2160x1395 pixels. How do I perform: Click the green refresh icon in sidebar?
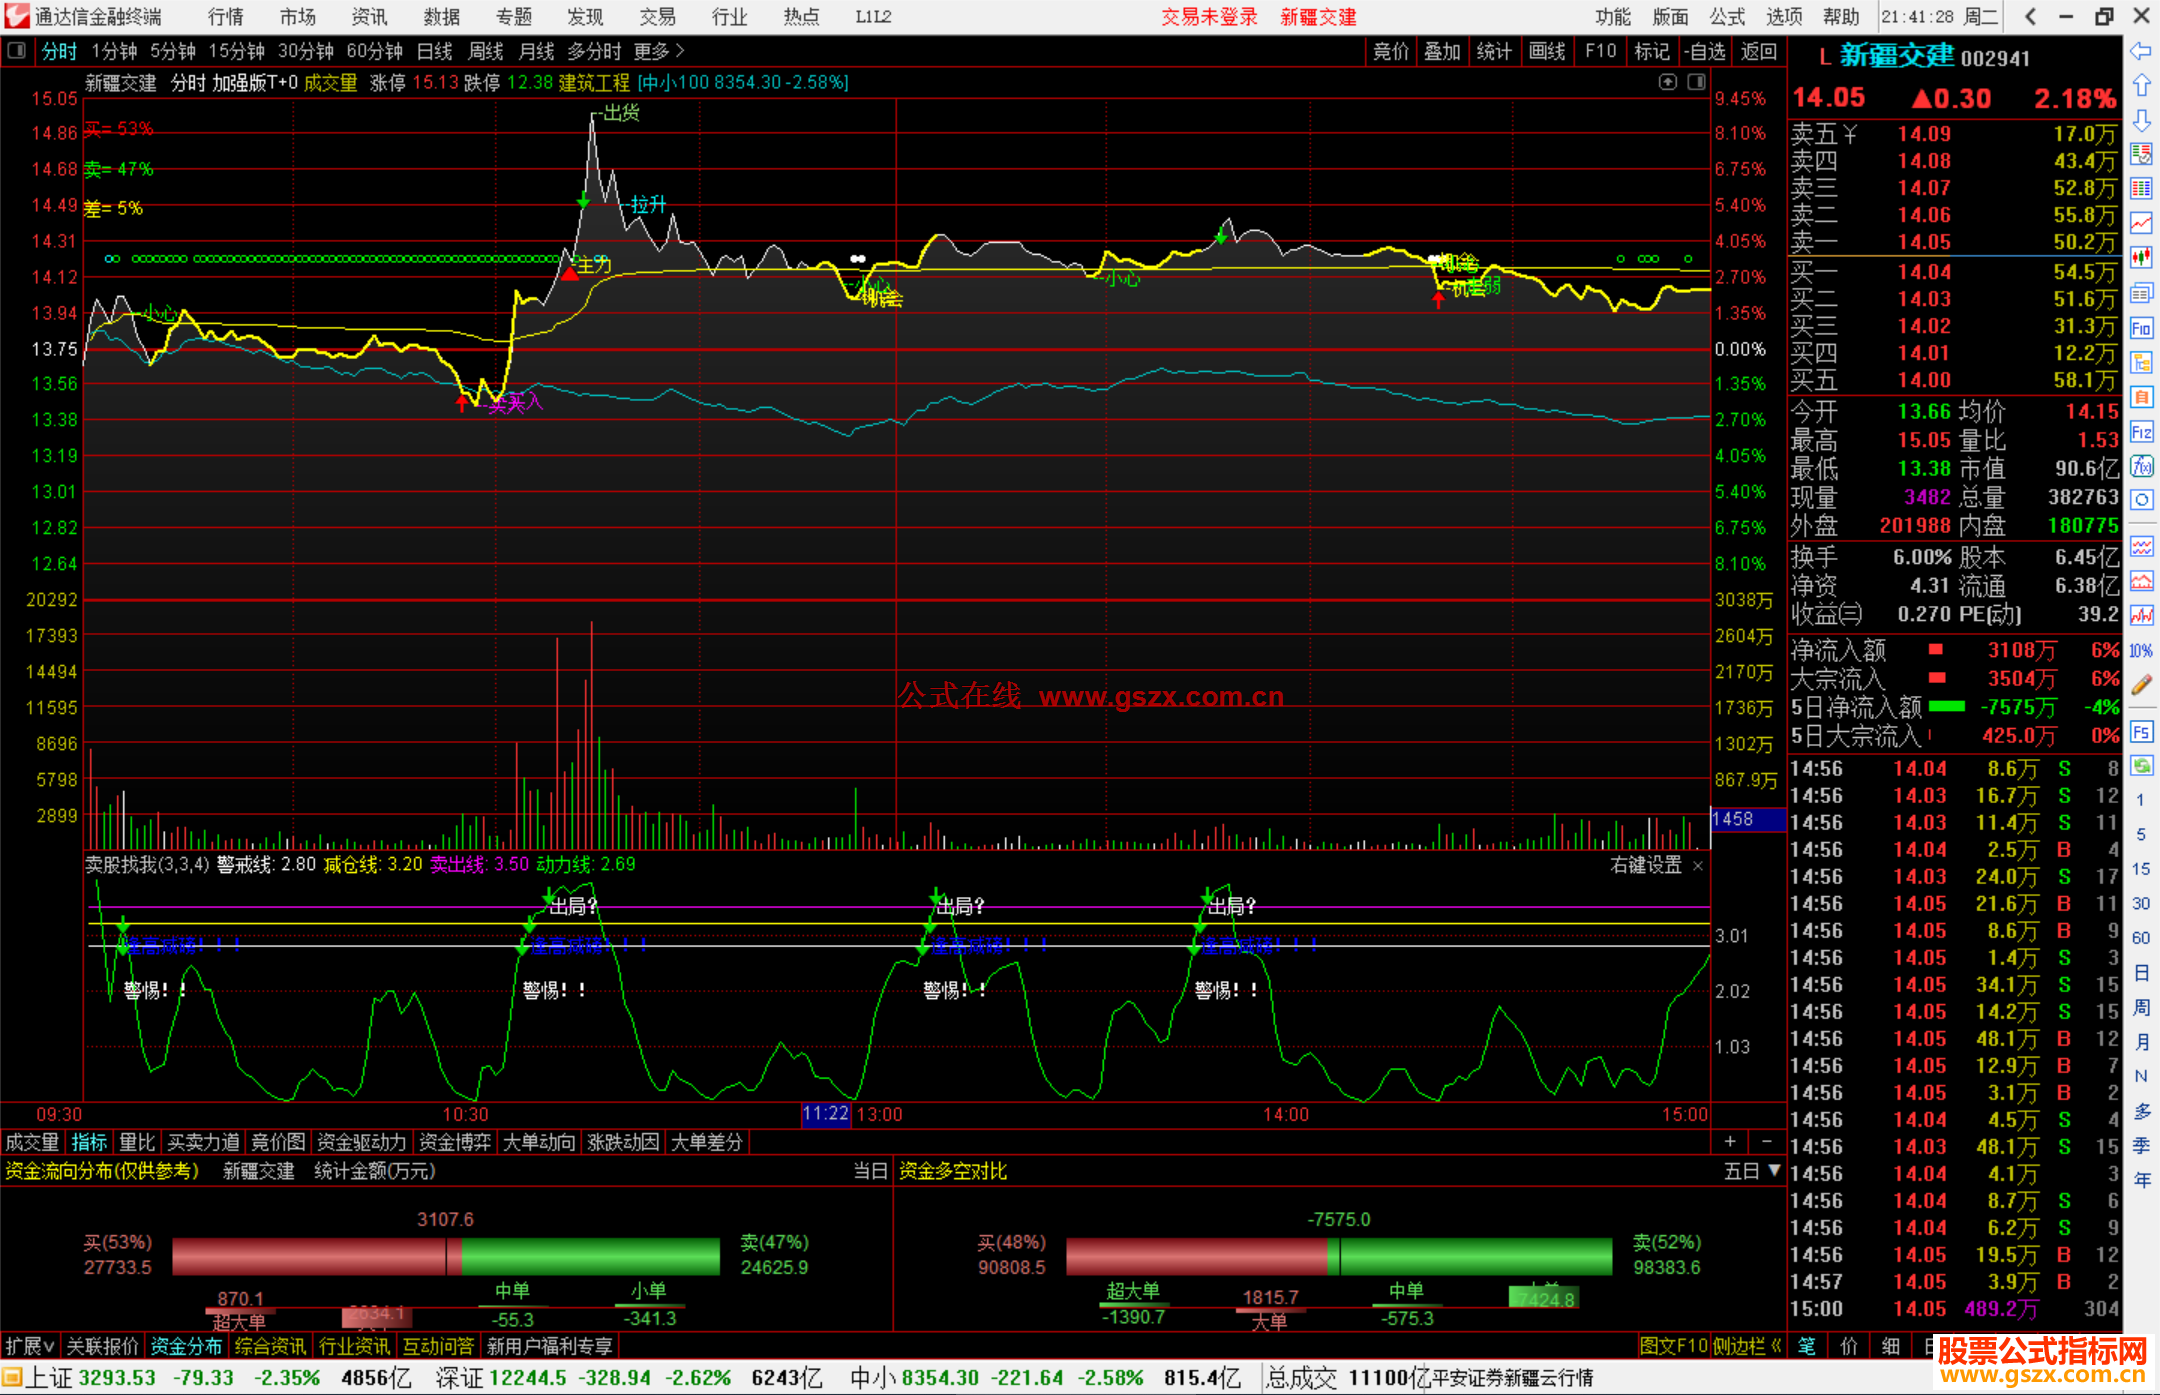click(x=2141, y=766)
